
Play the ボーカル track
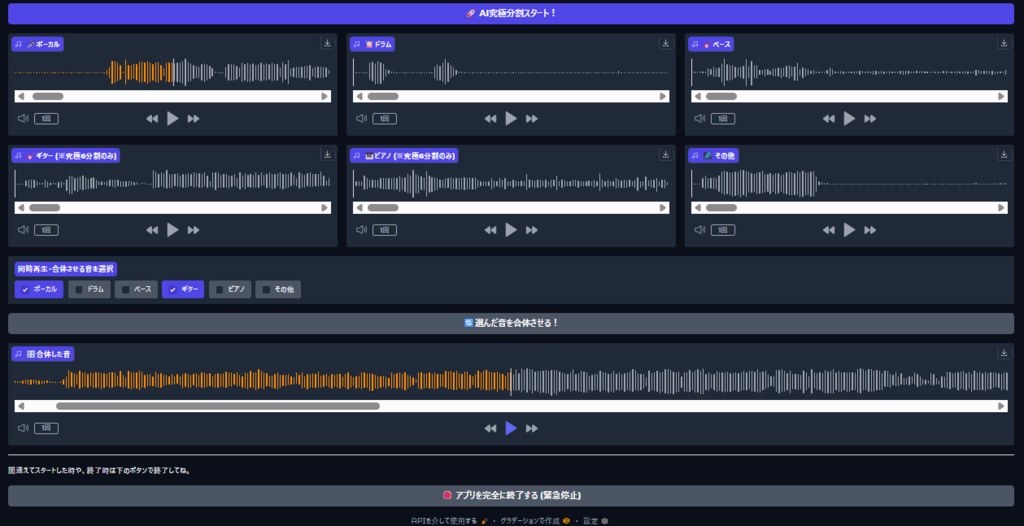[172, 118]
